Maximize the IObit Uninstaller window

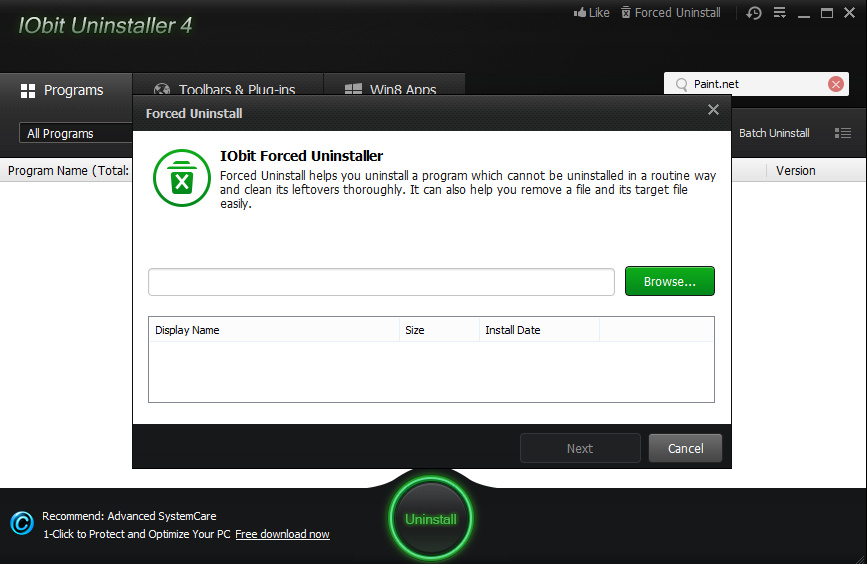pyautogui.click(x=827, y=13)
